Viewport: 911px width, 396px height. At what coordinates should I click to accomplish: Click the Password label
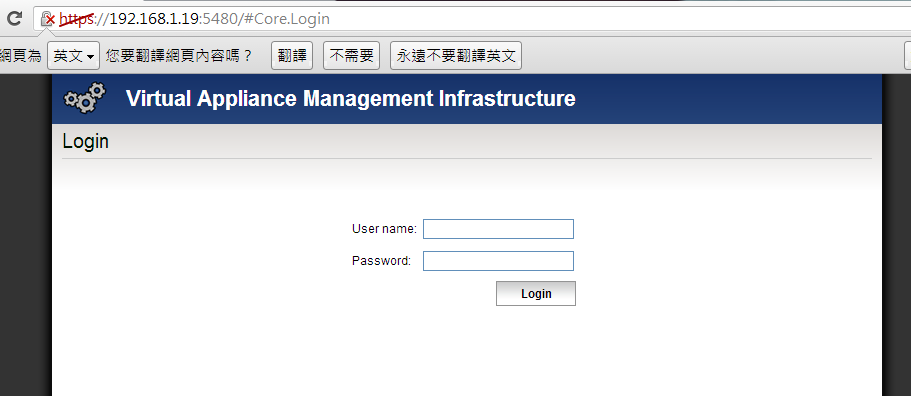[381, 261]
